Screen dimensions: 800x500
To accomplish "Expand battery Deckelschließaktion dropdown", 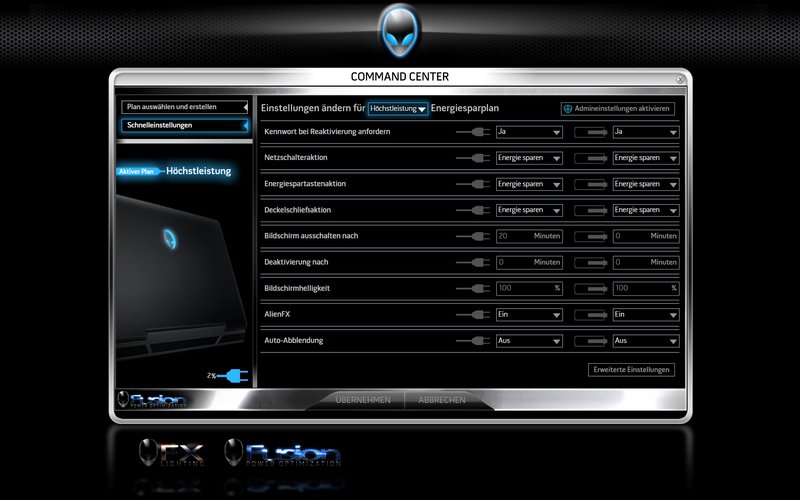I will [646, 210].
